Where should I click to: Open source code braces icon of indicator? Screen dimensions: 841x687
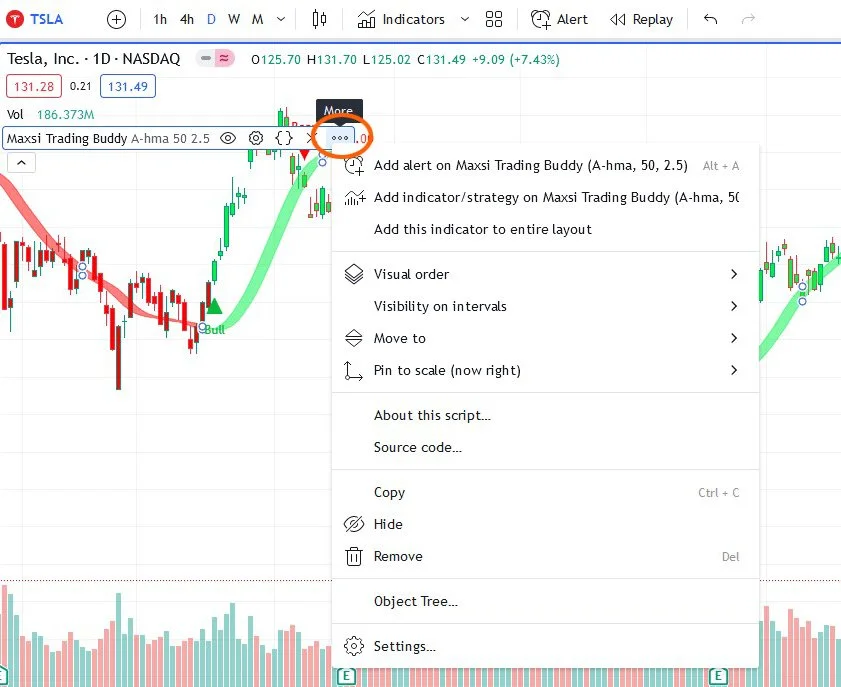coord(284,138)
